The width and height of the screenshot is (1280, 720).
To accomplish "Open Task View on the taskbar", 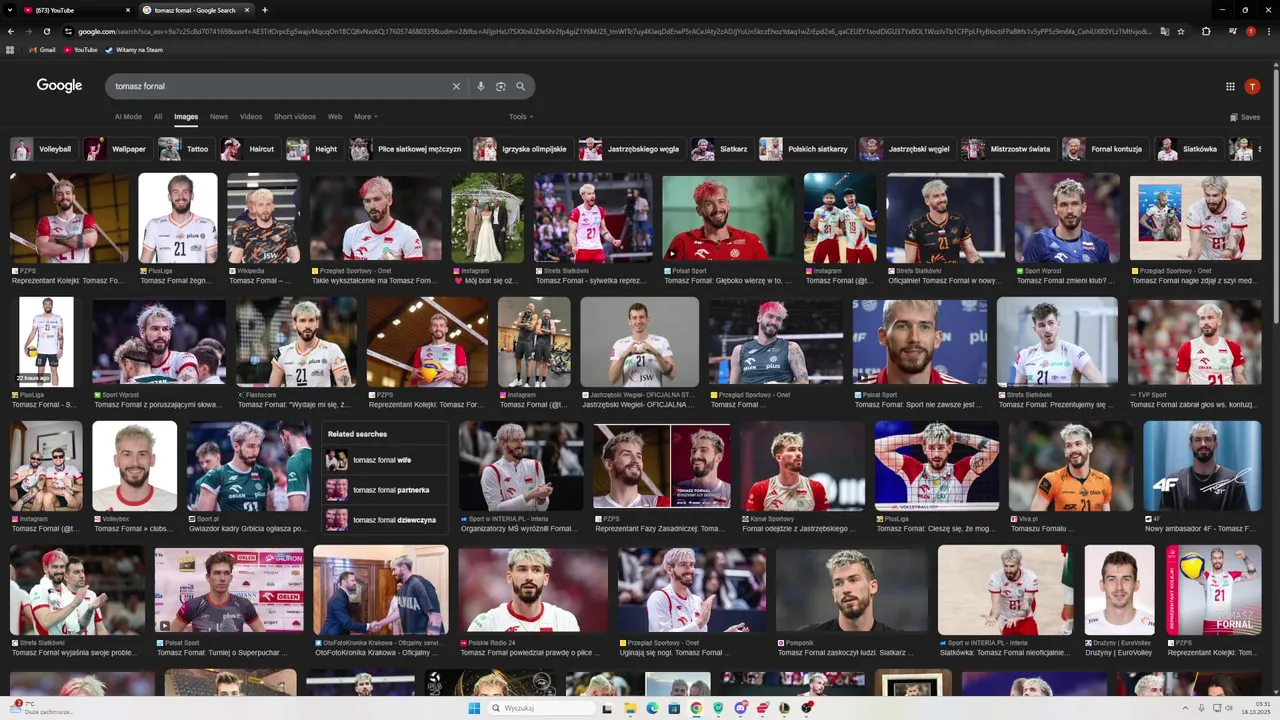I will pyautogui.click(x=607, y=708).
